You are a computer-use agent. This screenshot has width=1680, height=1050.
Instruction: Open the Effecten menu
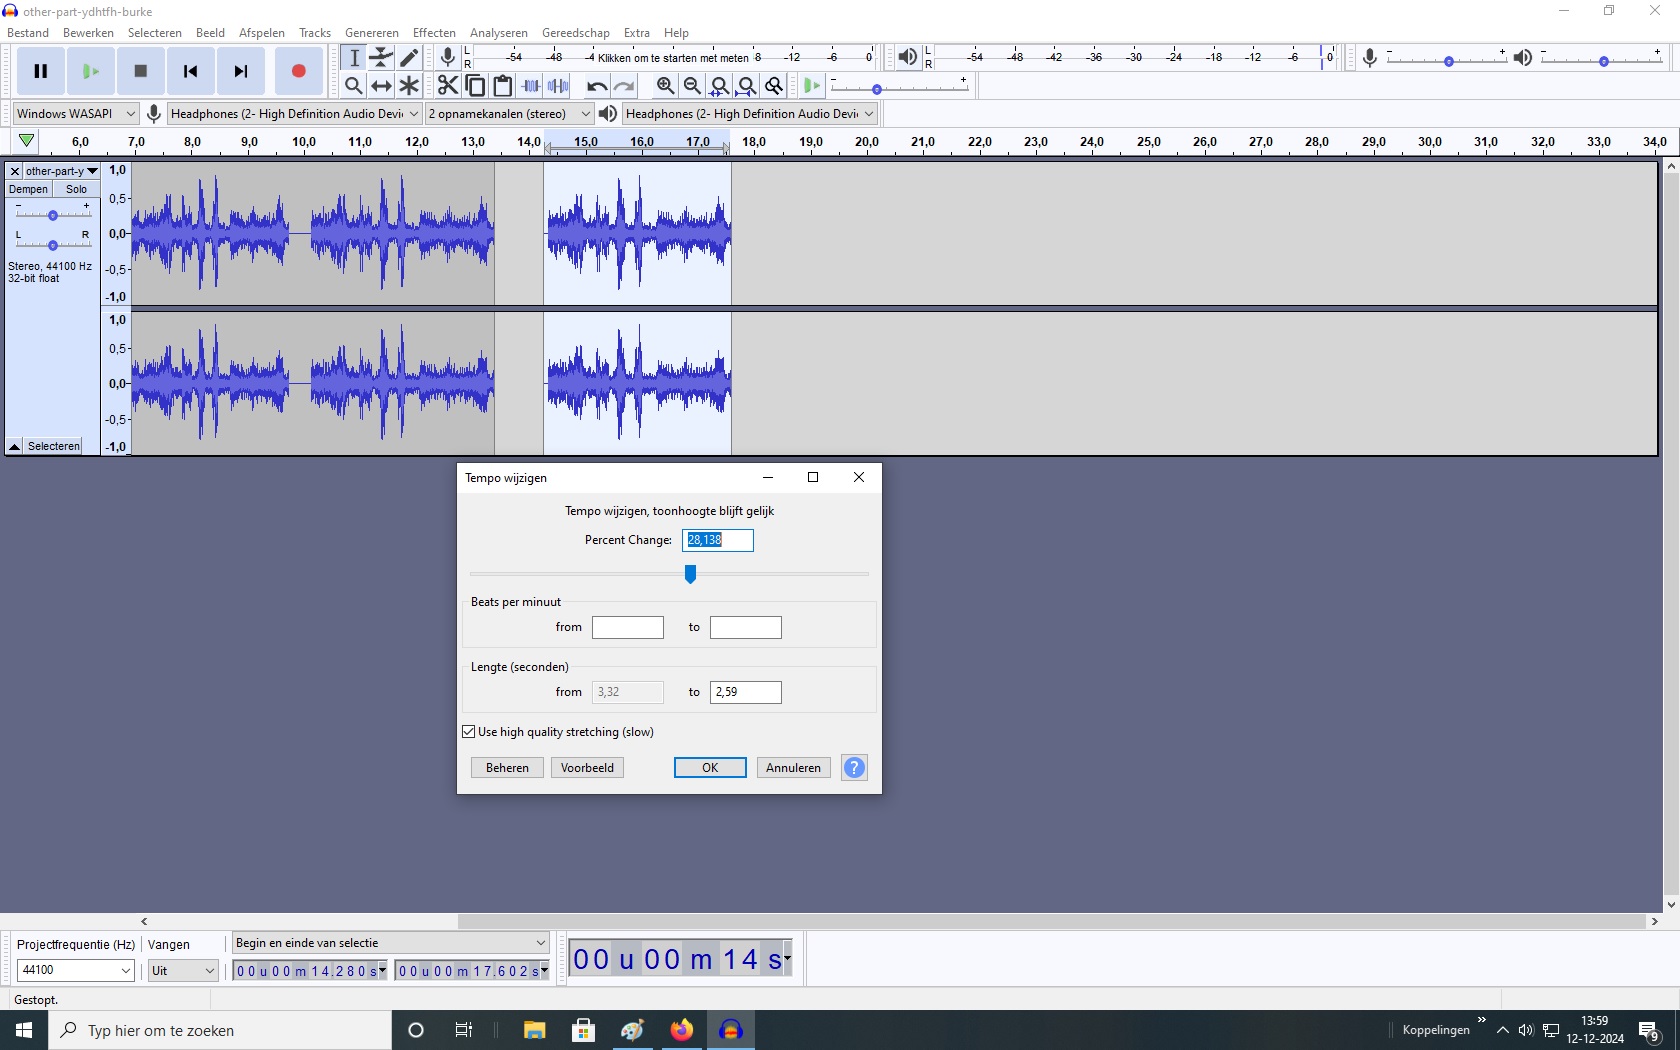(x=434, y=33)
